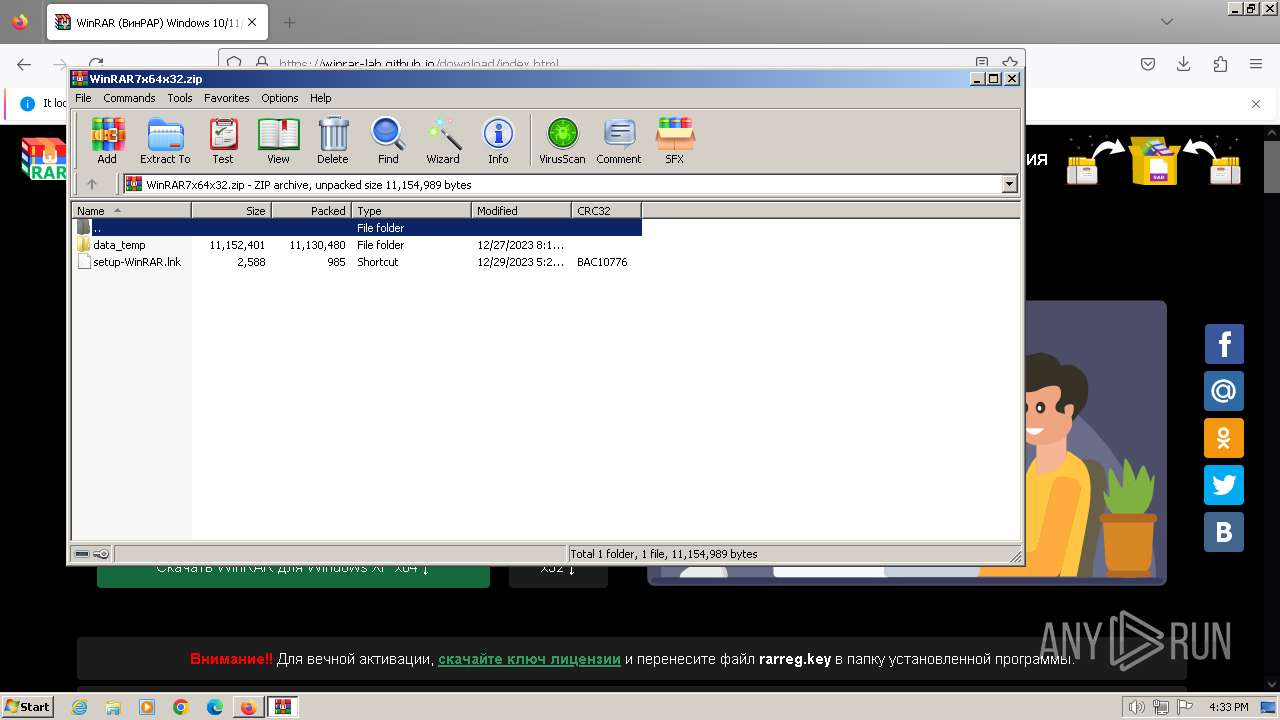Click the drive icon in WinRAR status bar
Screen dimensions: 1280x720
click(x=82, y=554)
